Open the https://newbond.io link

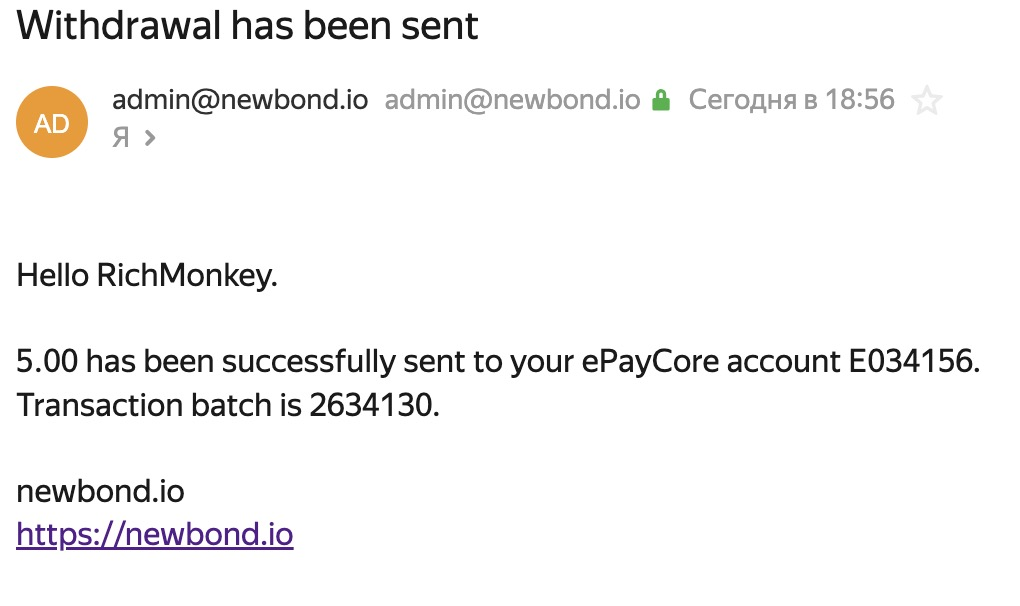pyautogui.click(x=155, y=534)
